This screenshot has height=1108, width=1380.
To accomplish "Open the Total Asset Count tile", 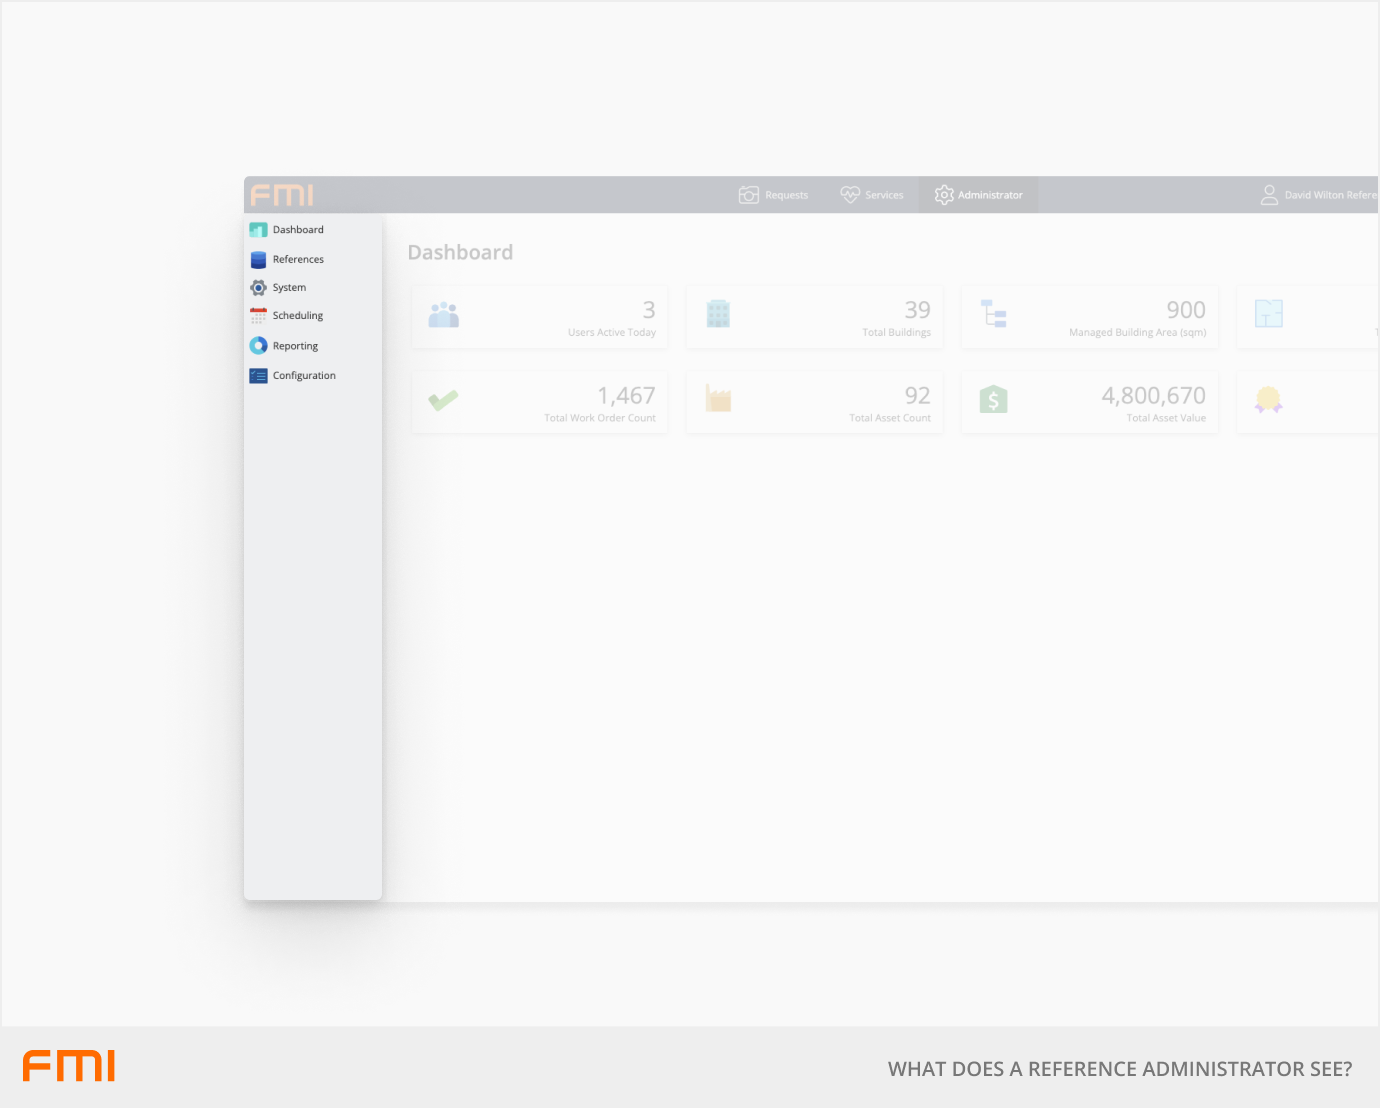I will pos(814,402).
